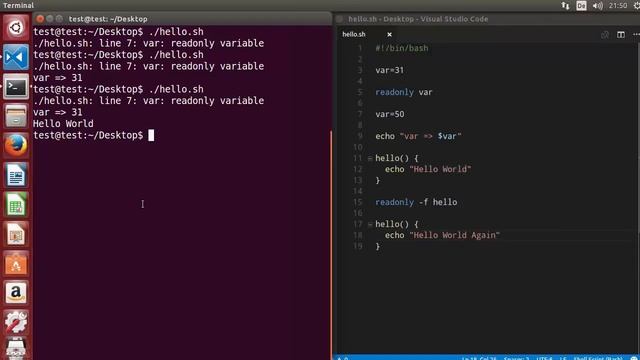Collapse the first hello() function fold
640x360 pixels.
point(370,158)
